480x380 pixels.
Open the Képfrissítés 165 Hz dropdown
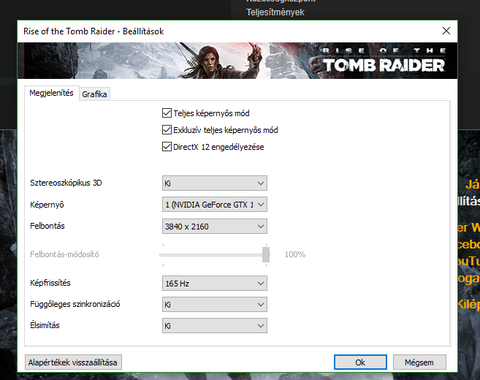[214, 283]
